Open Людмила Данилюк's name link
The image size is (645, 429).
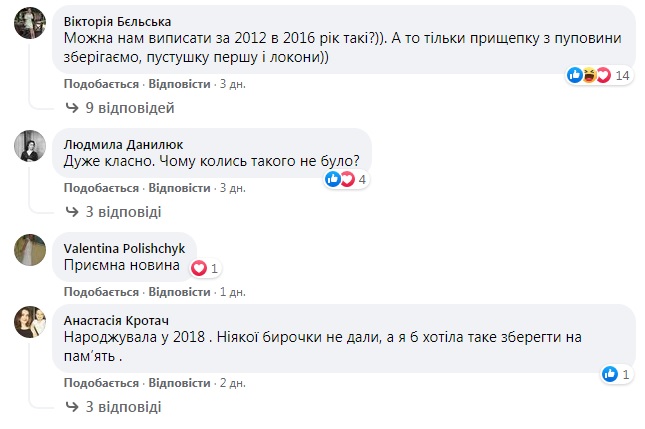(x=116, y=144)
